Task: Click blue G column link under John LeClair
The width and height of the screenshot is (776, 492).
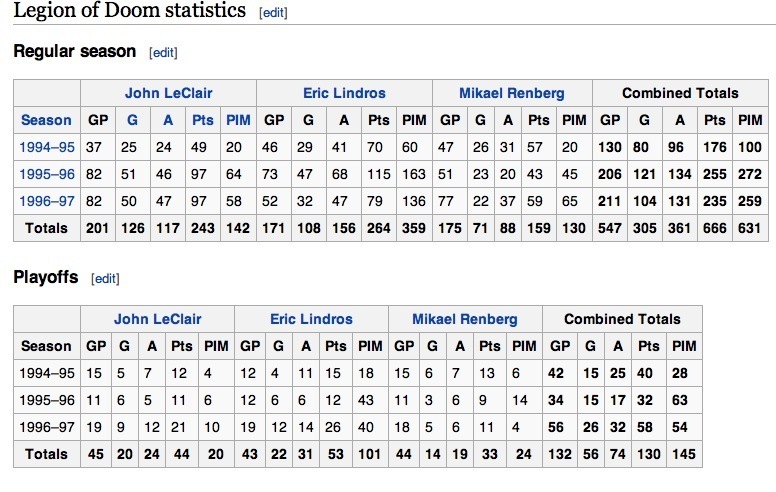Action: pyautogui.click(x=129, y=120)
